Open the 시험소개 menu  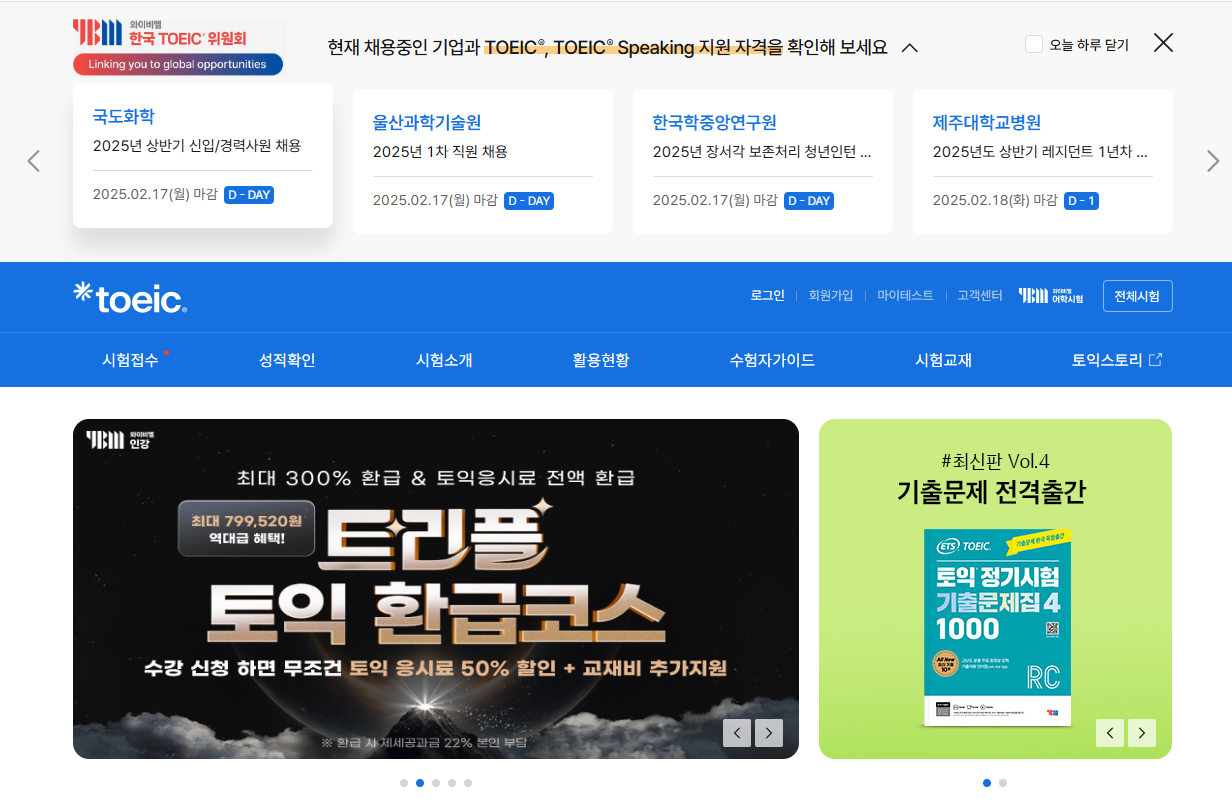pyautogui.click(x=444, y=360)
